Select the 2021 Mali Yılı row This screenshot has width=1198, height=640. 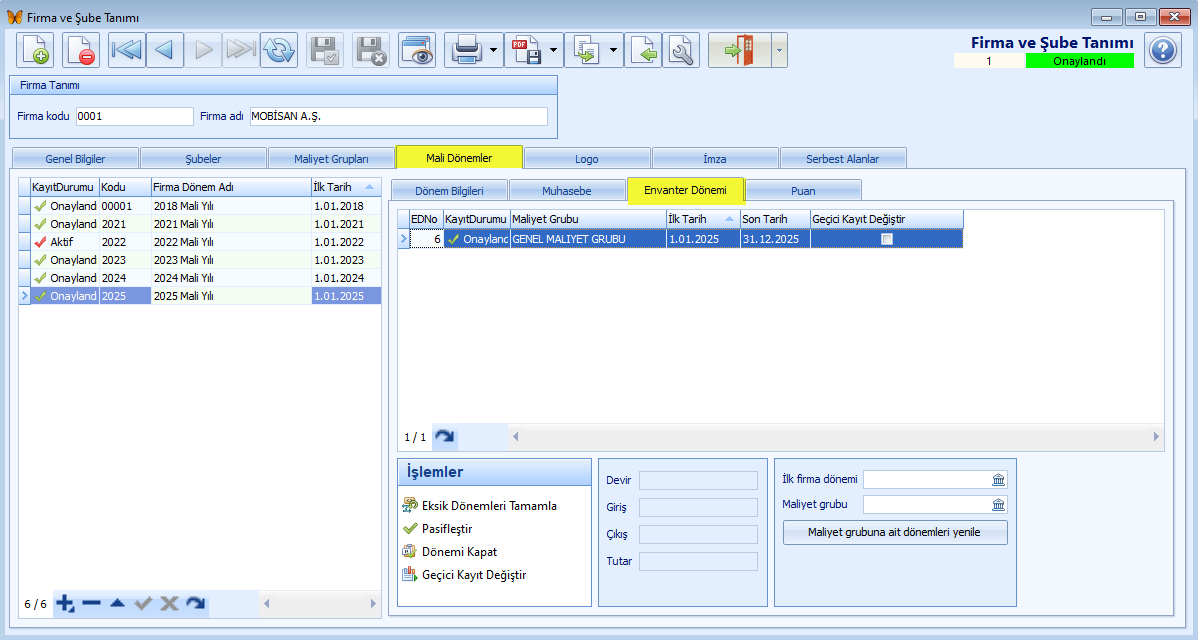199,224
